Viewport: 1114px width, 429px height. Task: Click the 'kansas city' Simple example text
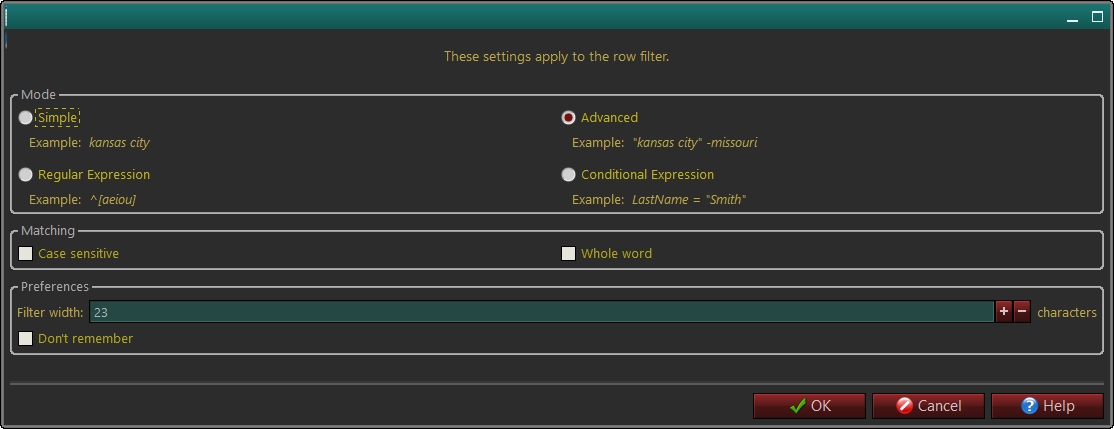(x=119, y=143)
